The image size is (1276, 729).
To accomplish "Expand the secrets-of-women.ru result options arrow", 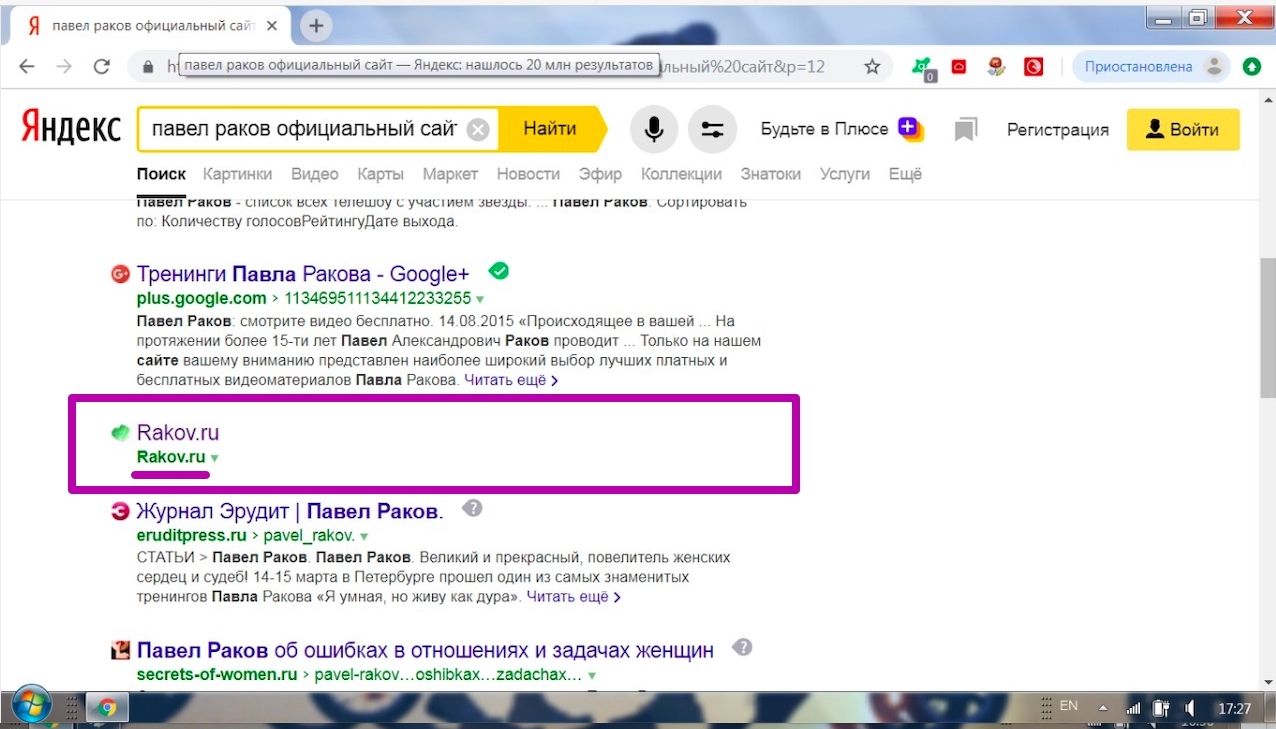I will [592, 676].
